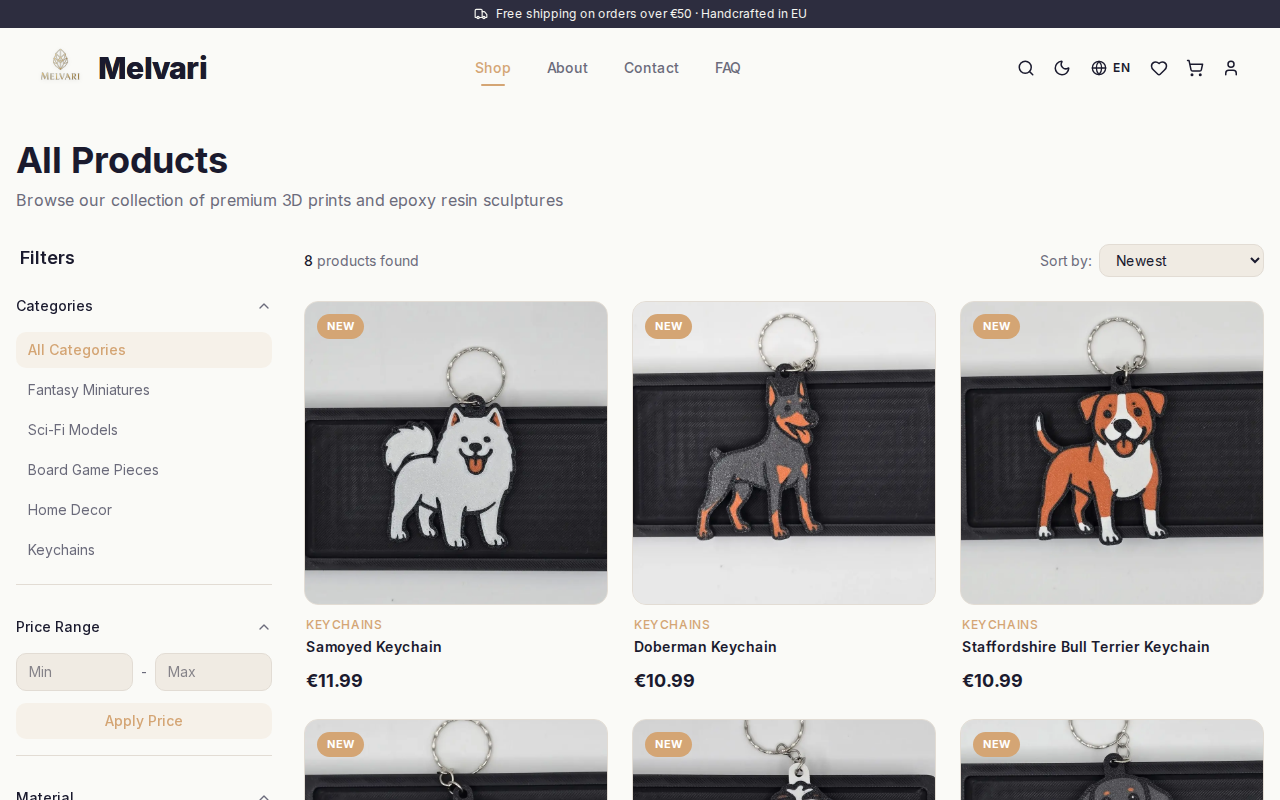Open the search icon in header
Image resolution: width=1280 pixels, height=800 pixels.
1026,68
